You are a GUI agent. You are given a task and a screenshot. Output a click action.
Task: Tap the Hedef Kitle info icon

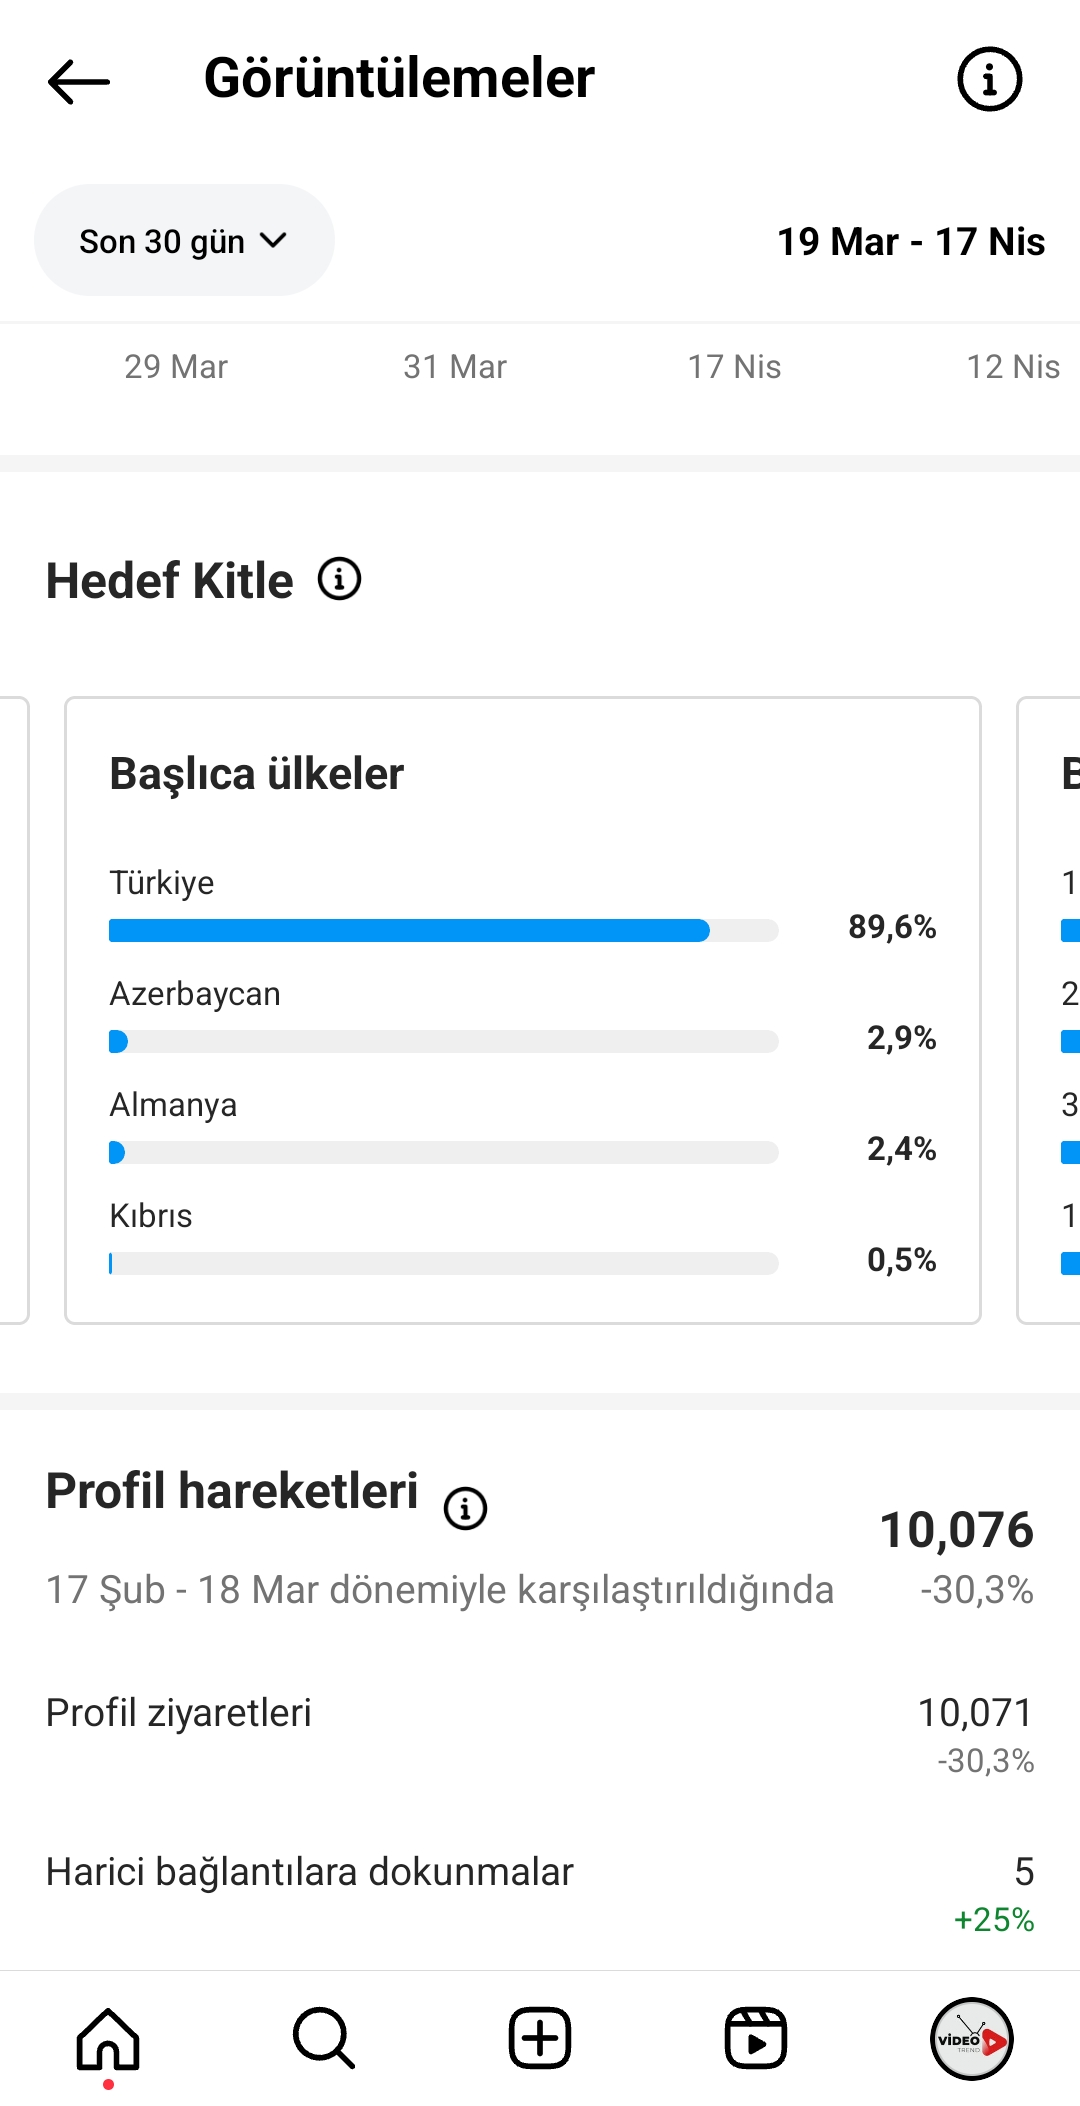point(340,579)
